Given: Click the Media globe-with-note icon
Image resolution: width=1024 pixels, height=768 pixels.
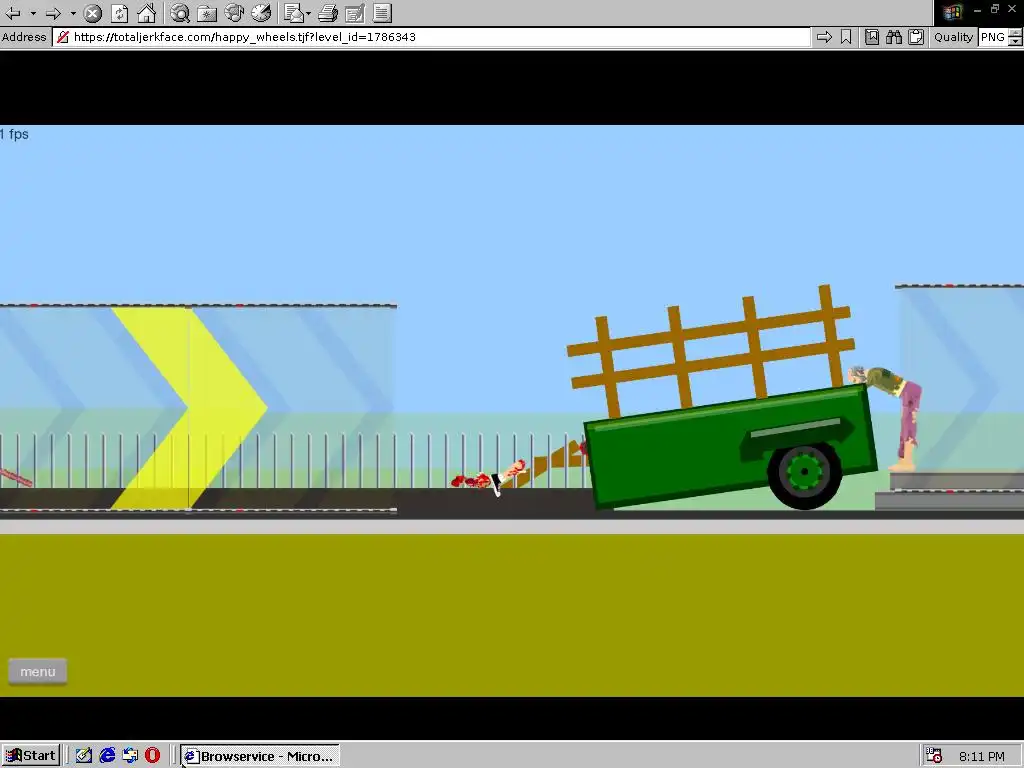Looking at the screenshot, I should point(234,13).
